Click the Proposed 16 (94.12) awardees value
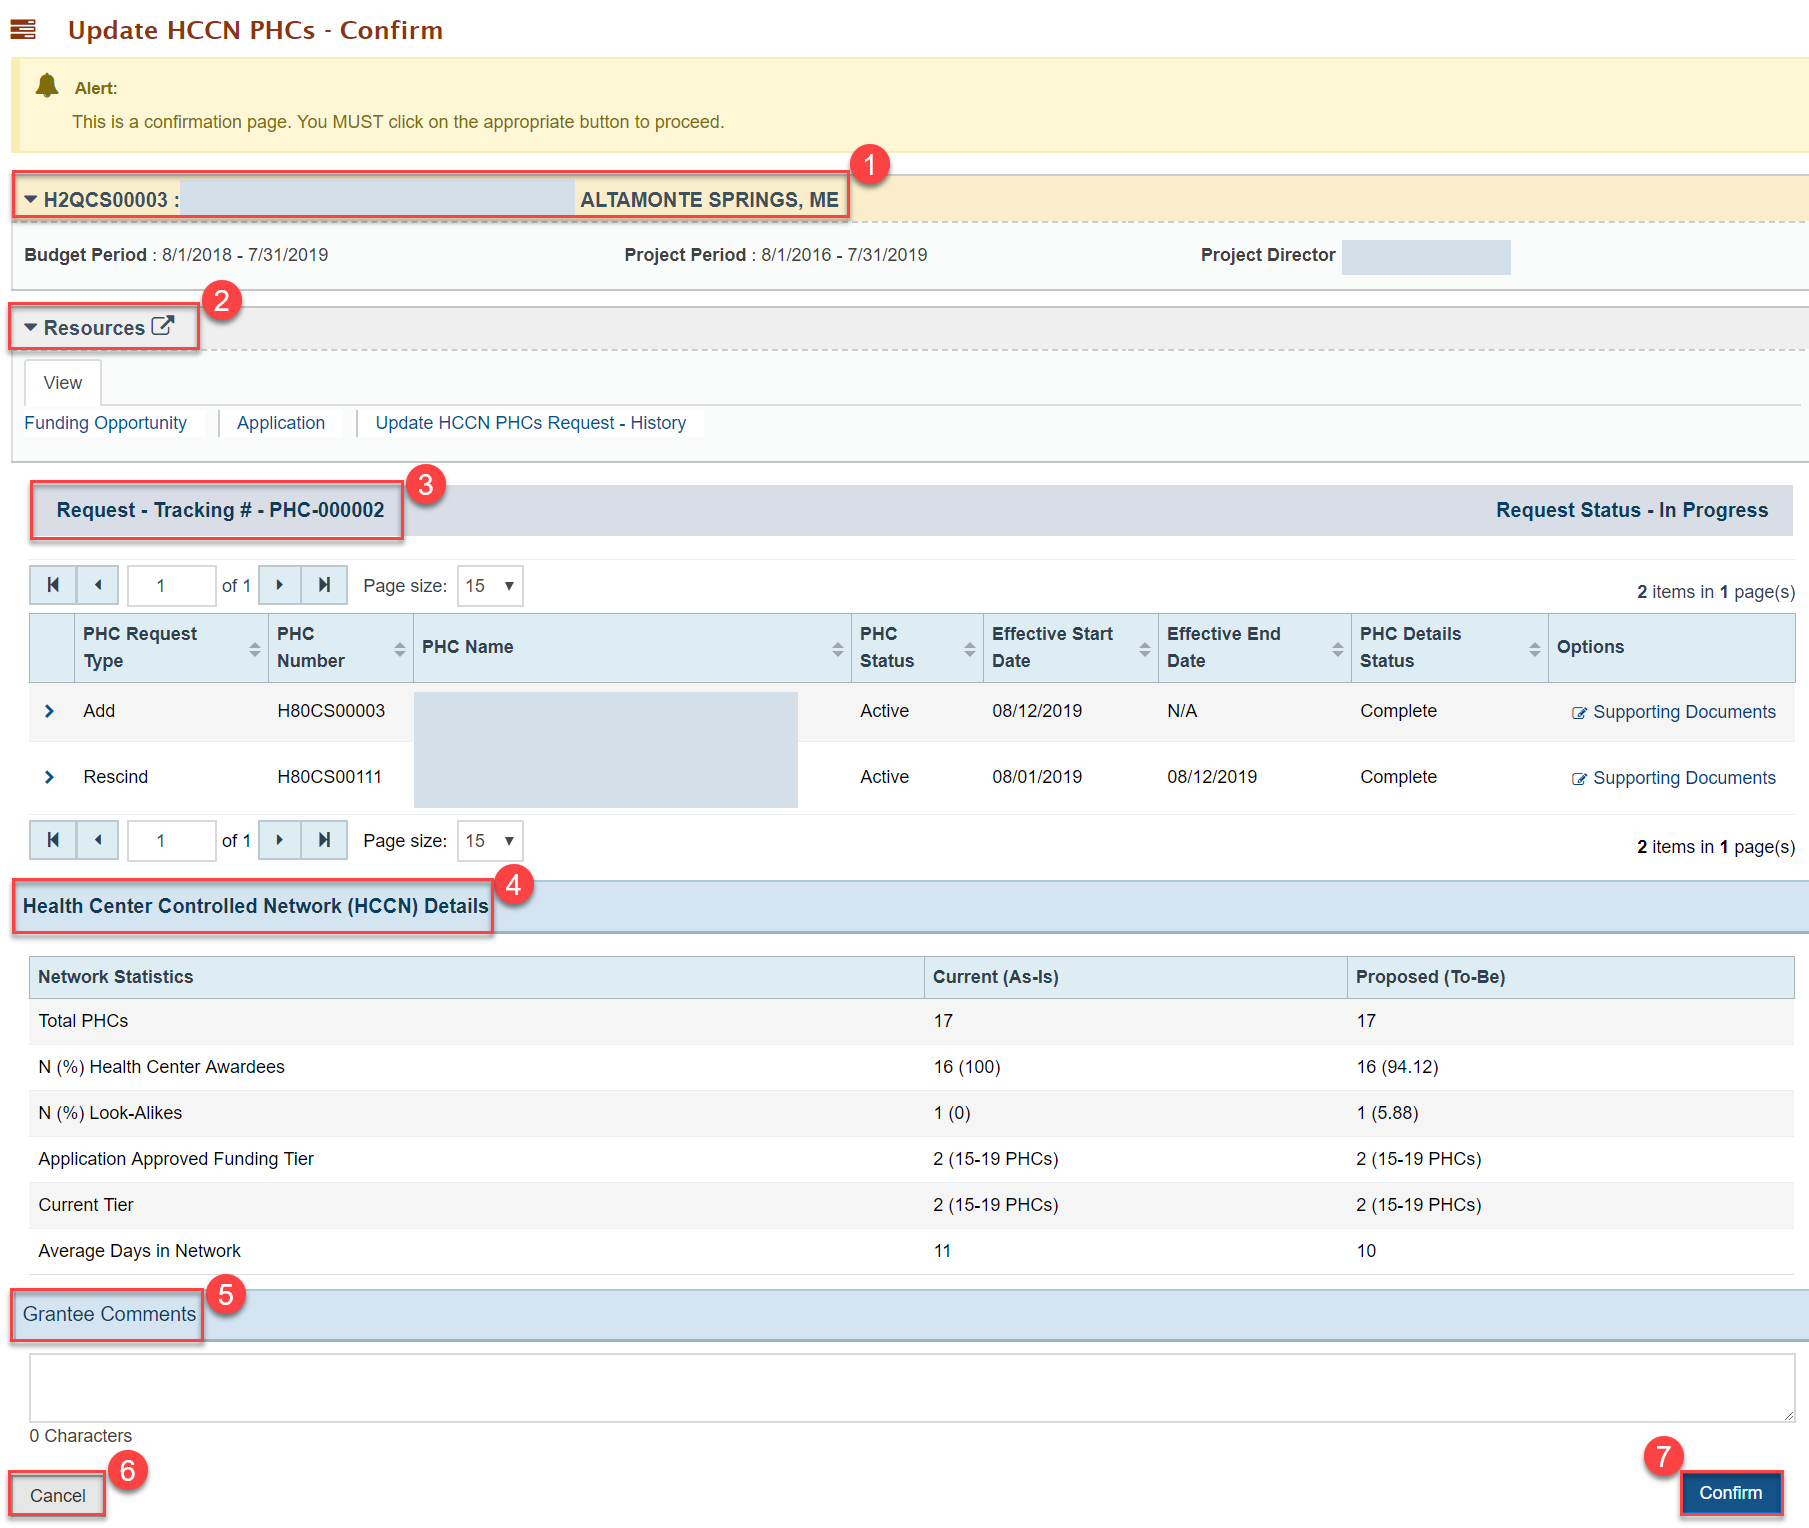The height and width of the screenshot is (1528, 1809). pyautogui.click(x=1397, y=1067)
